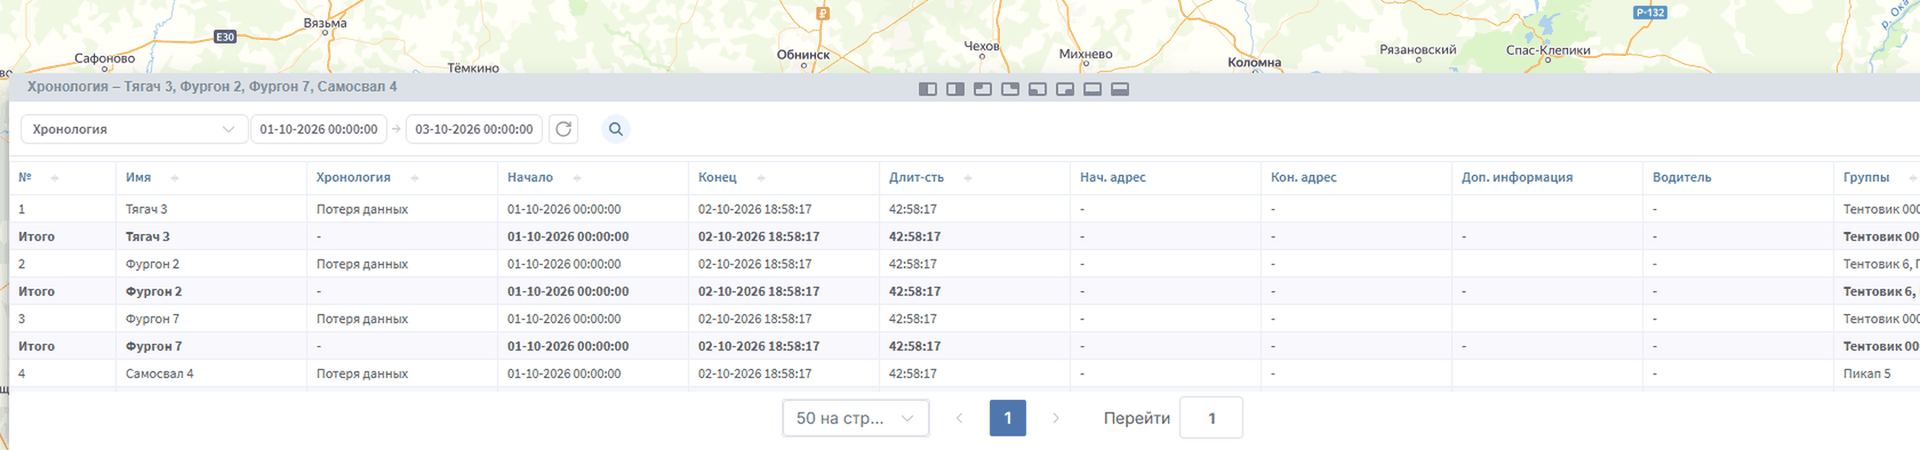Screen dimensions: 1920x450
Task: Click the Конец column header
Action: pos(717,177)
